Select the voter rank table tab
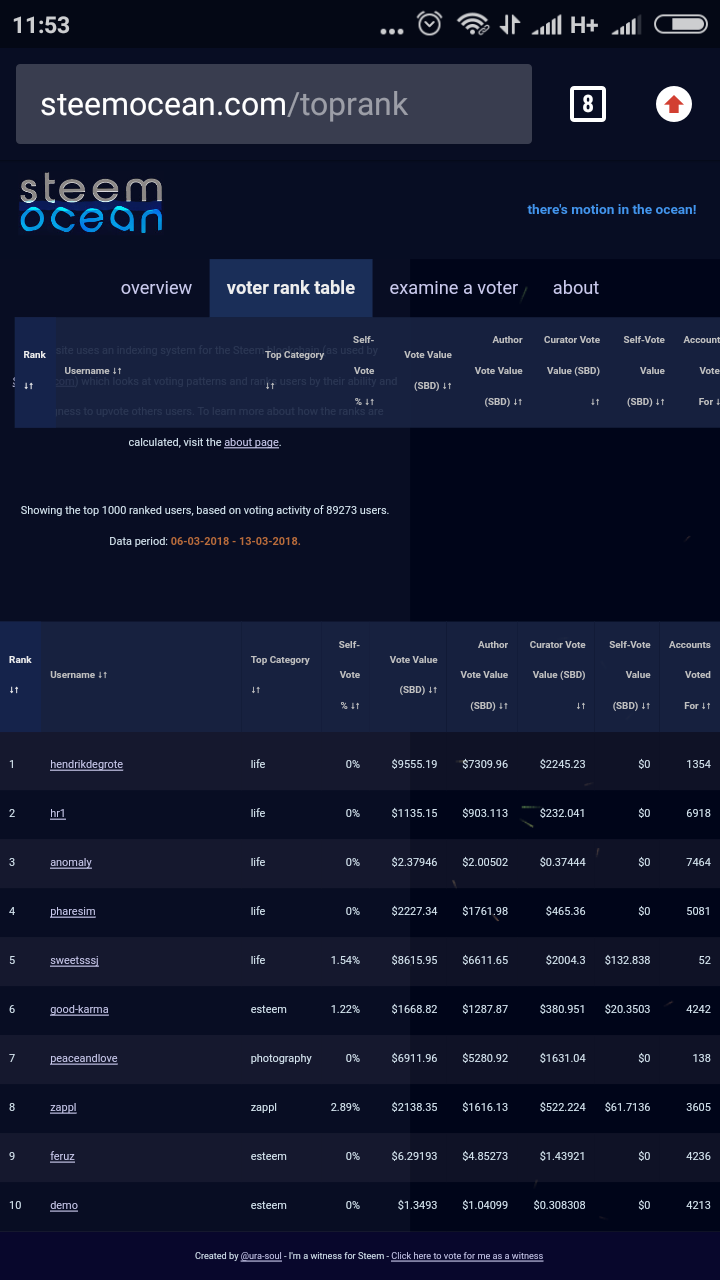Image resolution: width=720 pixels, height=1280 pixels. point(291,288)
